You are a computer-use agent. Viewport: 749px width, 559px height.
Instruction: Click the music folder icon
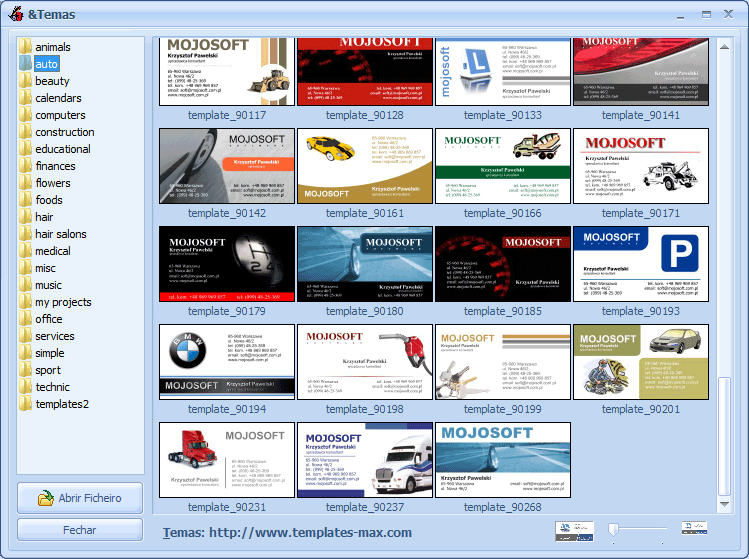click(x=25, y=285)
